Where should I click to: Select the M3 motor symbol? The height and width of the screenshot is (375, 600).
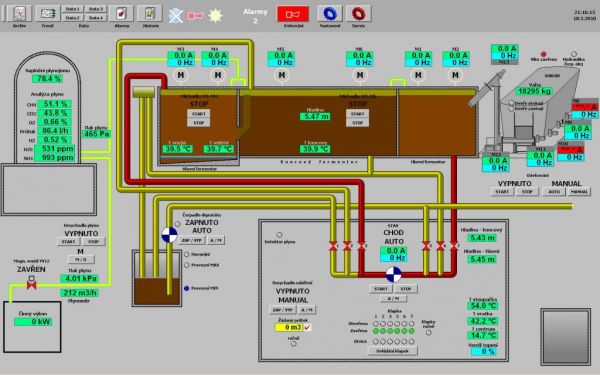[181, 75]
